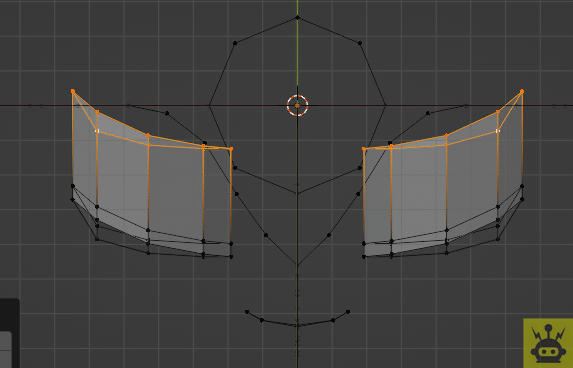
Task: Select the white active vertex on the right mesh
Action: [498, 130]
